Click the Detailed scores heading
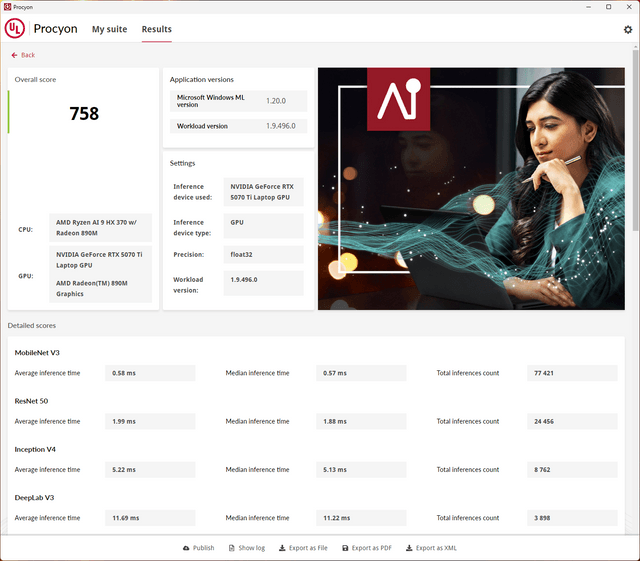 (32, 325)
